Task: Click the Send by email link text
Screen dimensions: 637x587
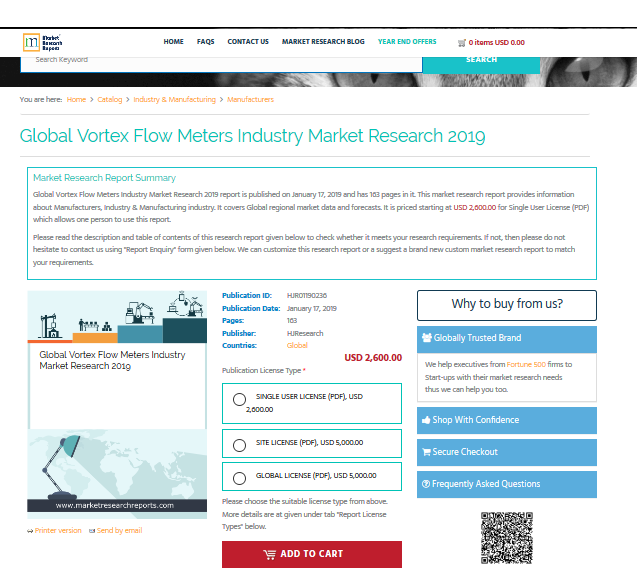Action: 119,531
